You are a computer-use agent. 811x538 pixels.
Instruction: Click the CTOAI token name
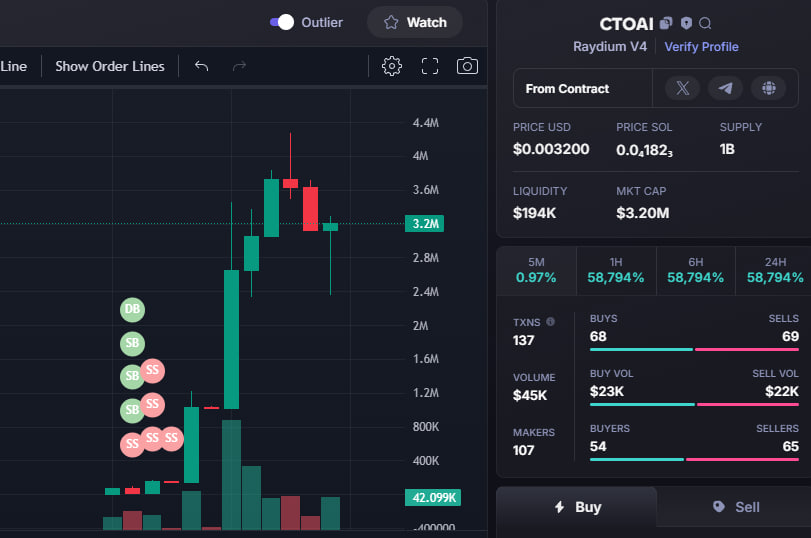pyautogui.click(x=626, y=24)
